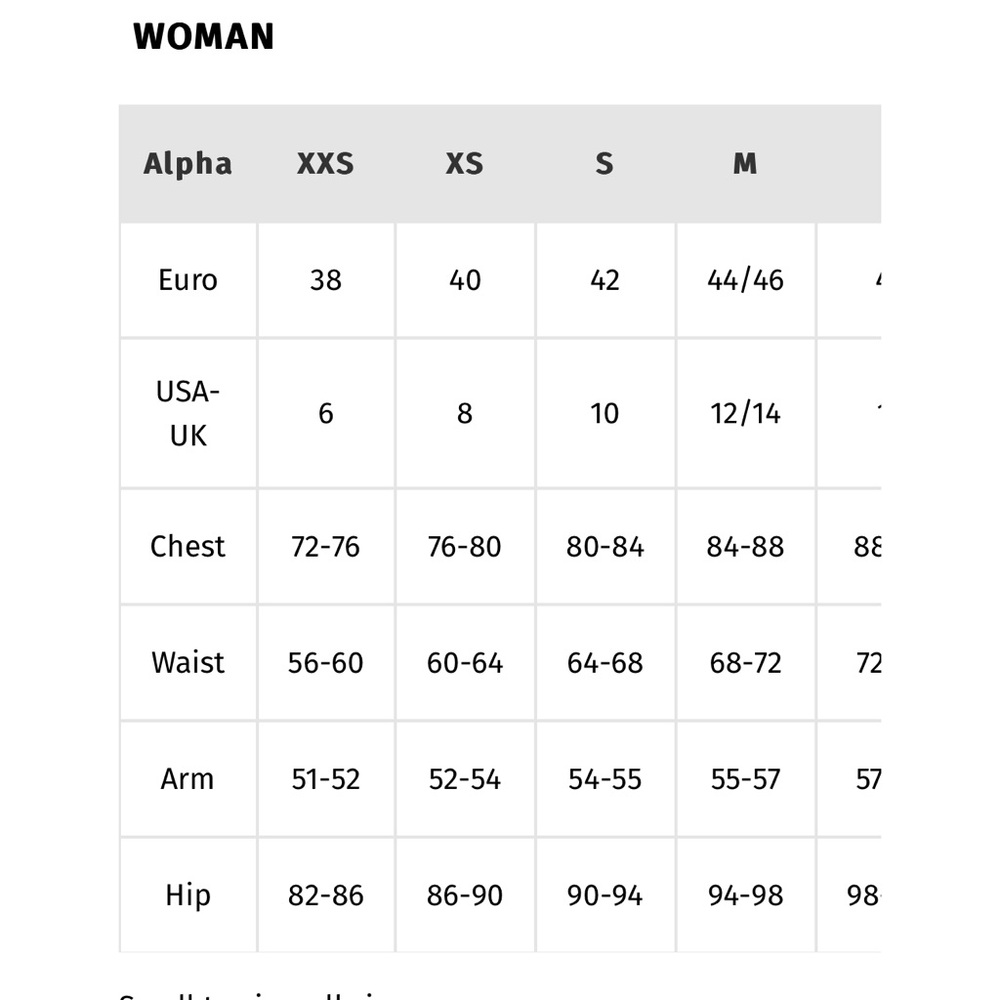The image size is (1000, 1000).
Task: Select the Waist row label
Action: (x=188, y=663)
